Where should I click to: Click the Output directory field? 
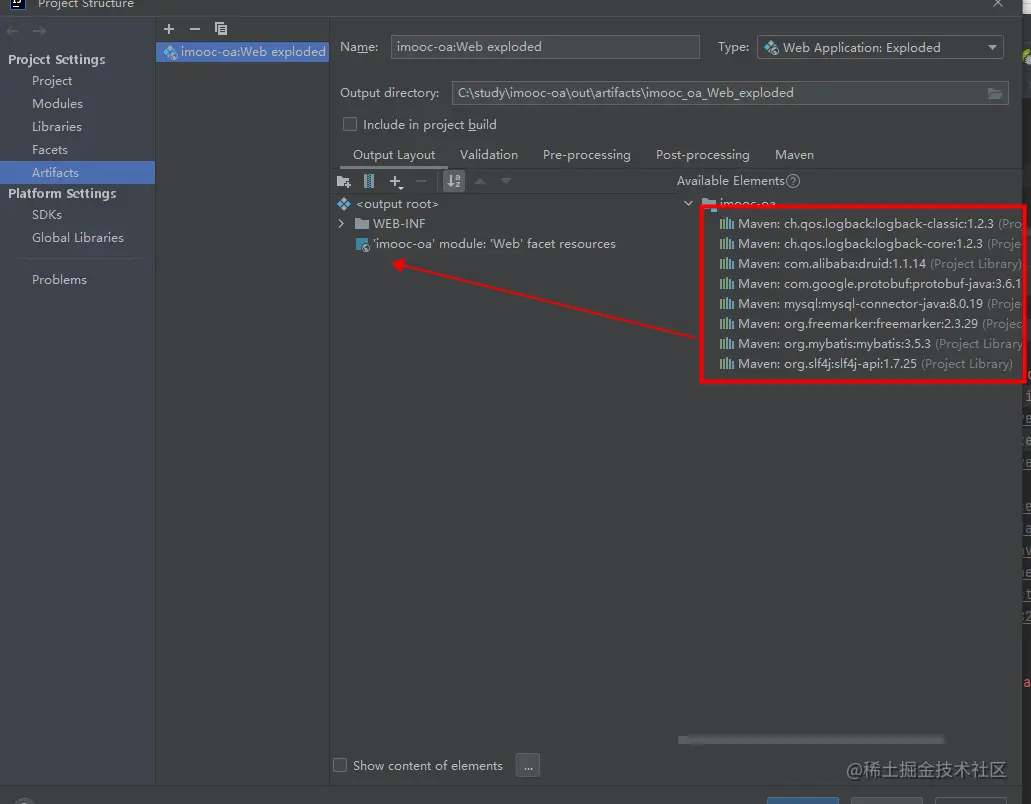pos(730,93)
